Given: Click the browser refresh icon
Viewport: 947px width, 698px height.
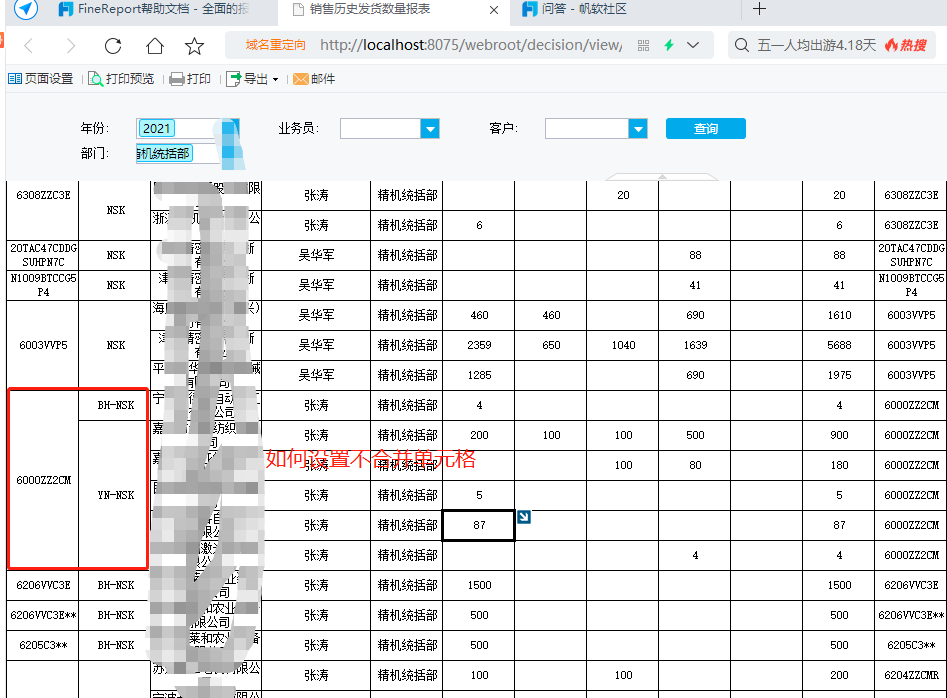Looking at the screenshot, I should coord(113,46).
